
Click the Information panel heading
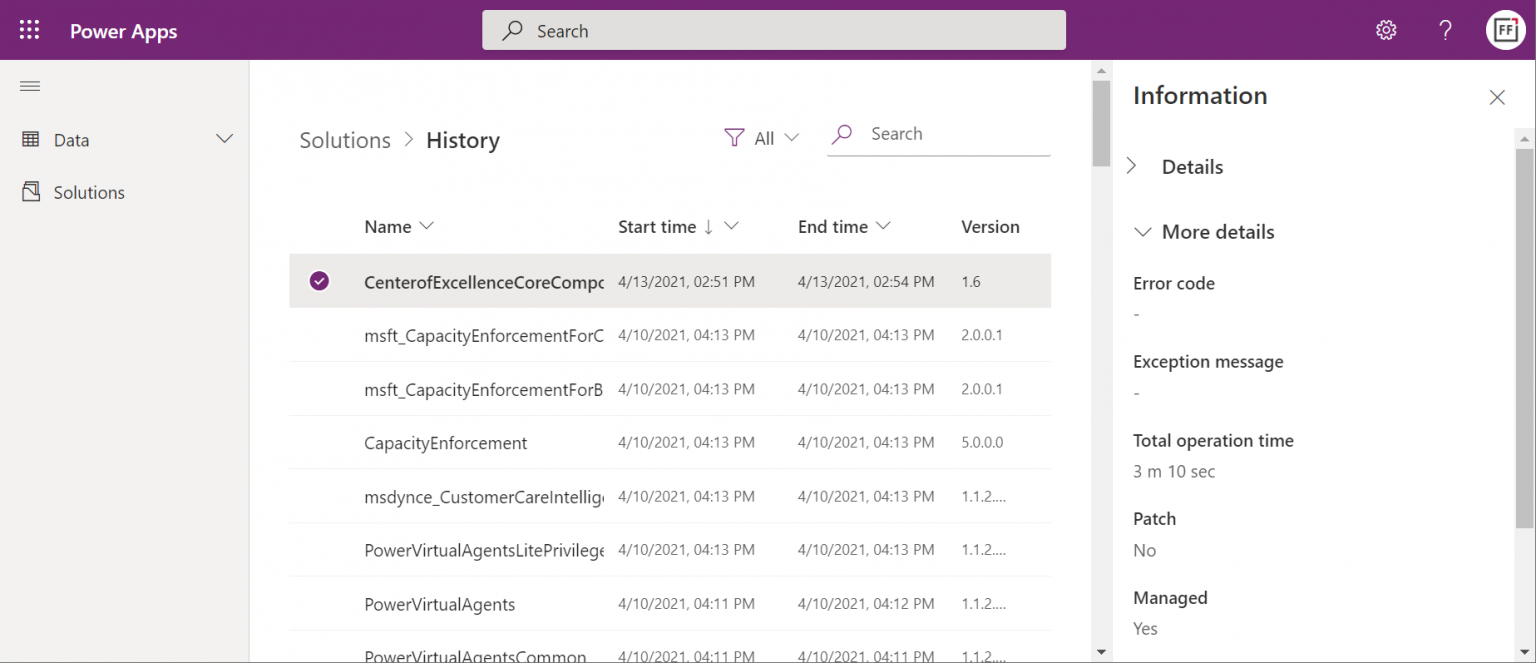coord(1200,96)
